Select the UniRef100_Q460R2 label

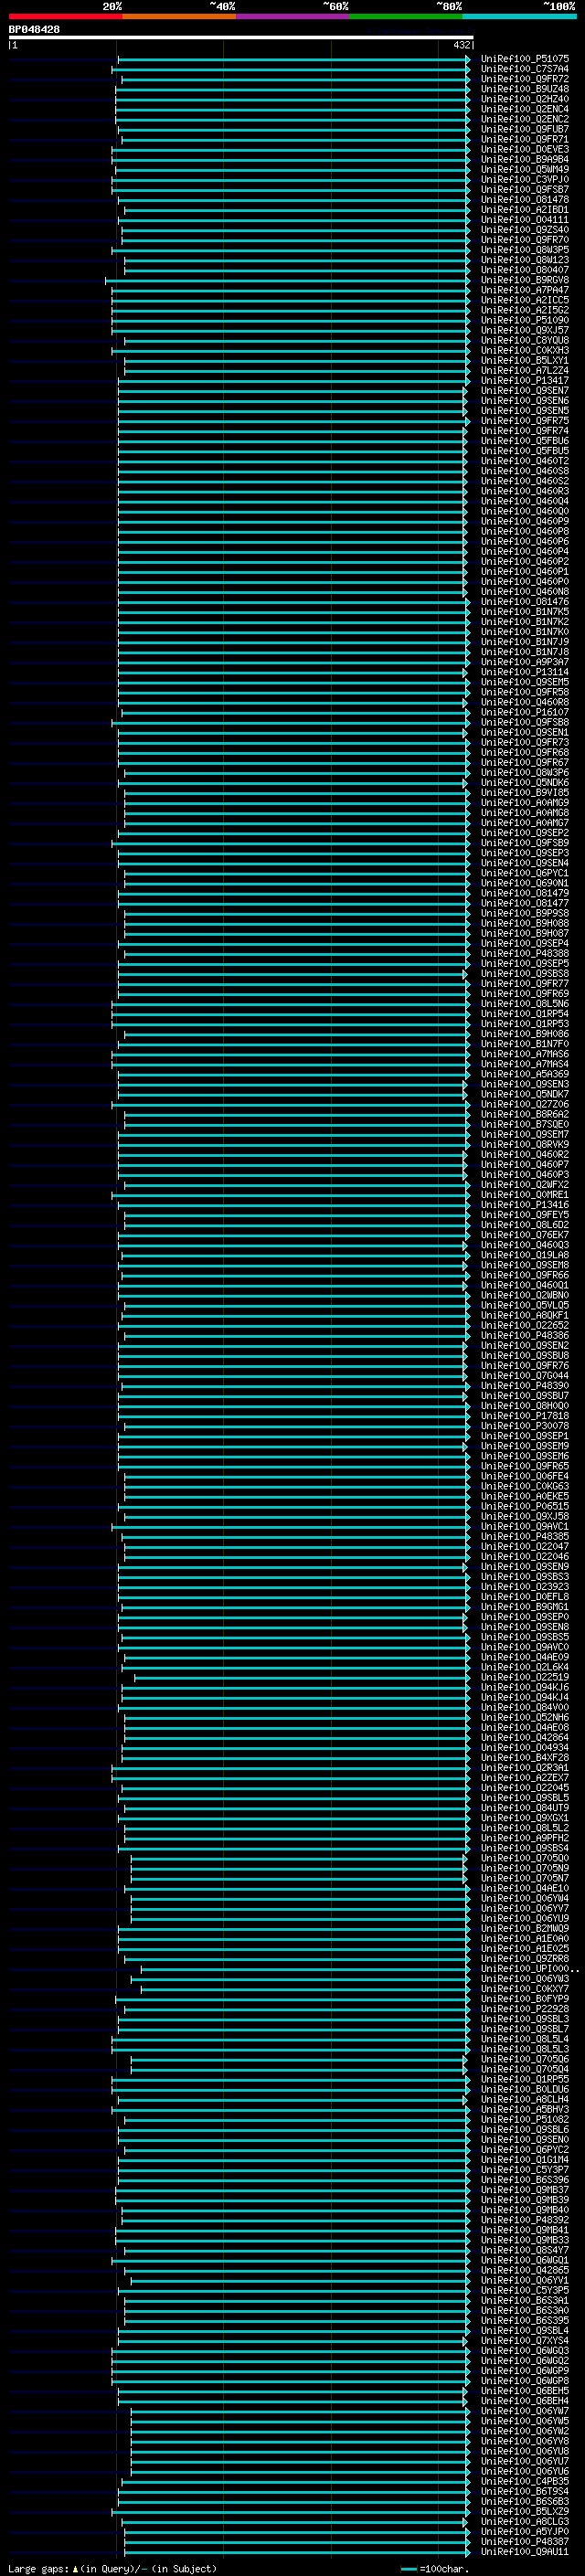(x=525, y=1155)
